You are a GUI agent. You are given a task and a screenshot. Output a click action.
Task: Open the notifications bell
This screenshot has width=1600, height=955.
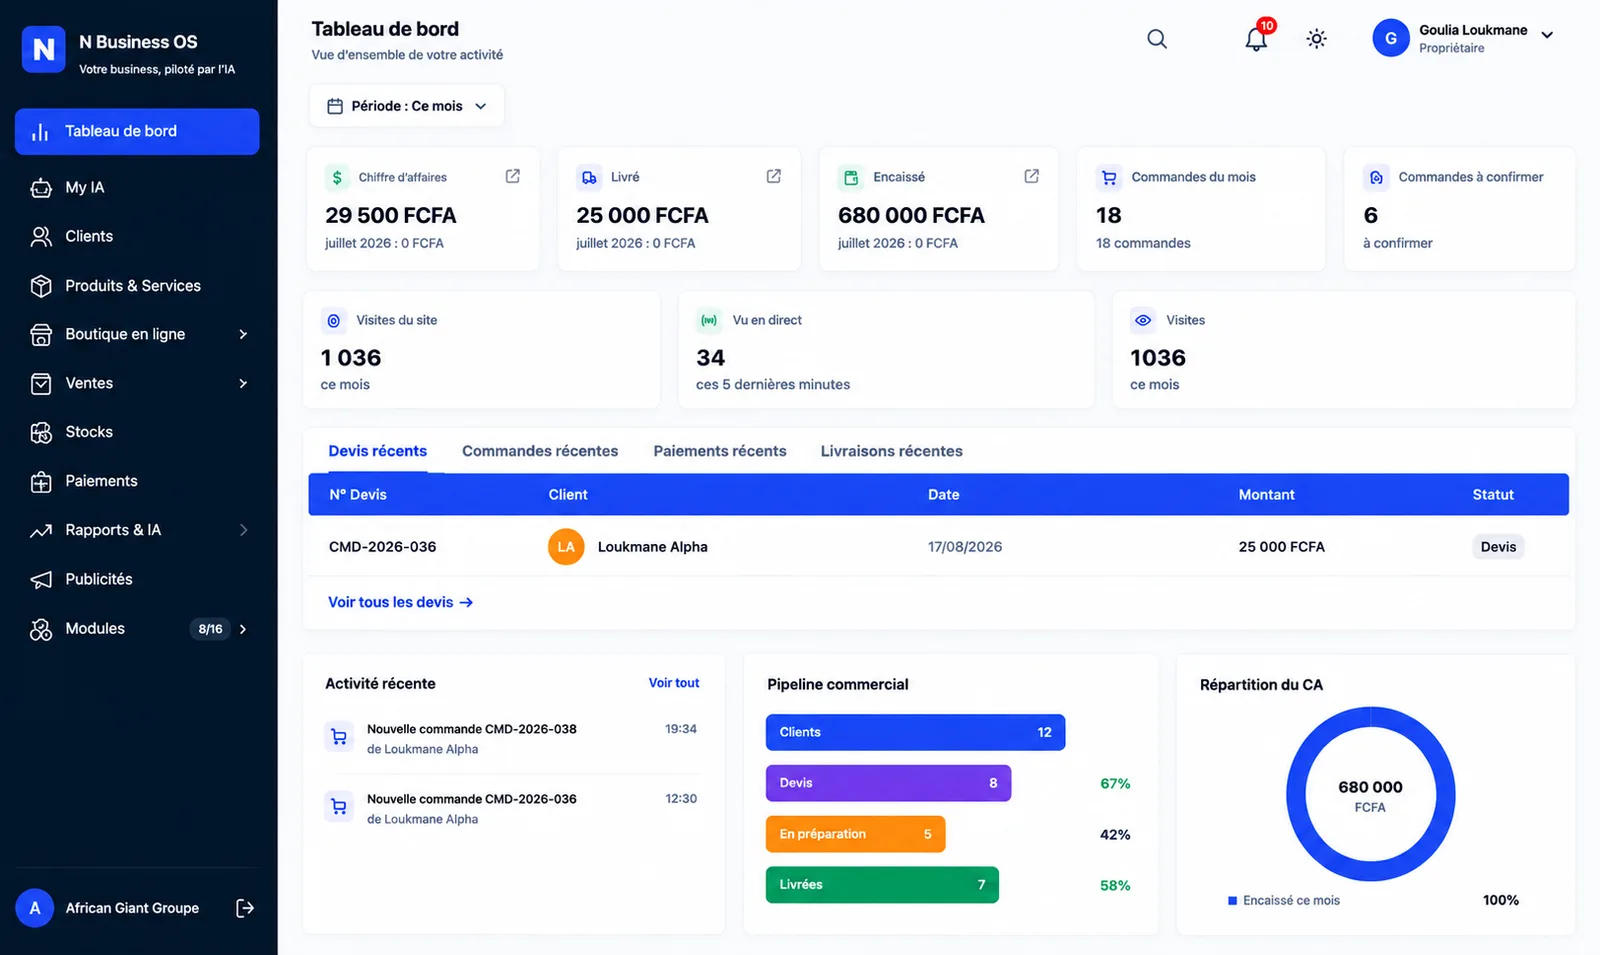point(1256,39)
